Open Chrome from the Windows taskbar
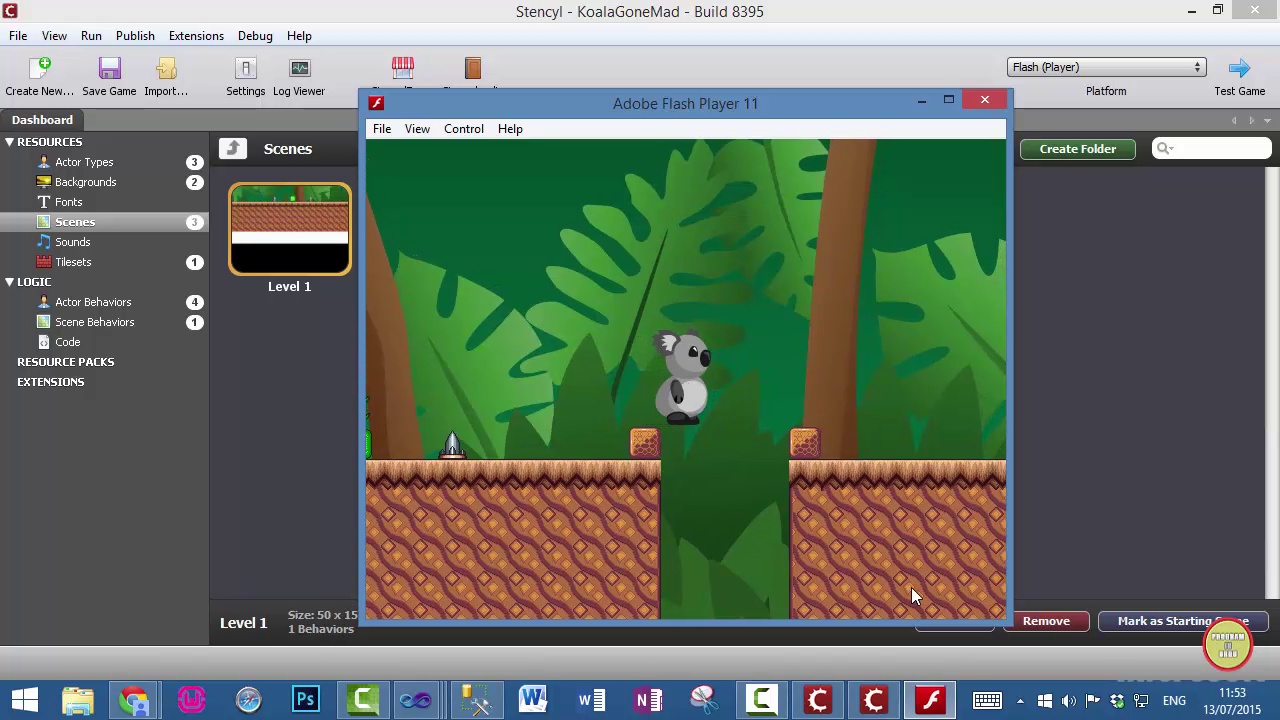This screenshot has width=1280, height=720. (134, 699)
